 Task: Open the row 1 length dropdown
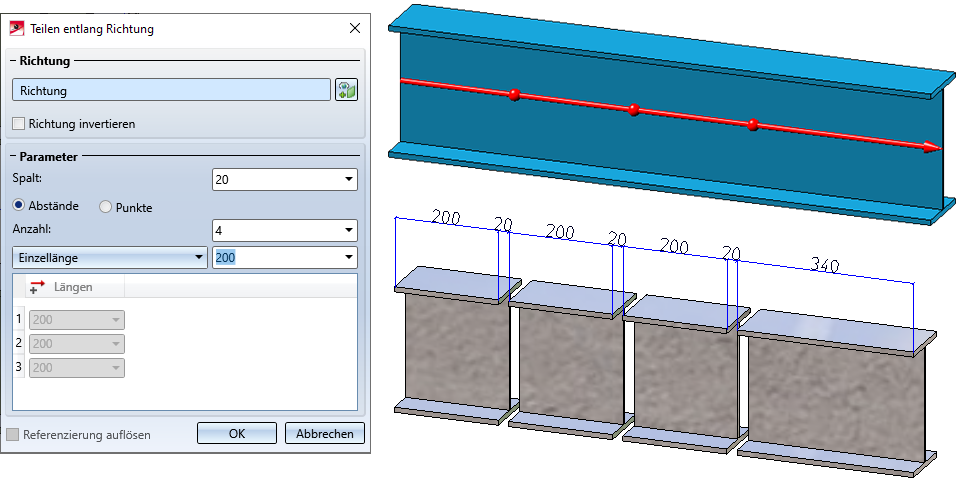116,320
